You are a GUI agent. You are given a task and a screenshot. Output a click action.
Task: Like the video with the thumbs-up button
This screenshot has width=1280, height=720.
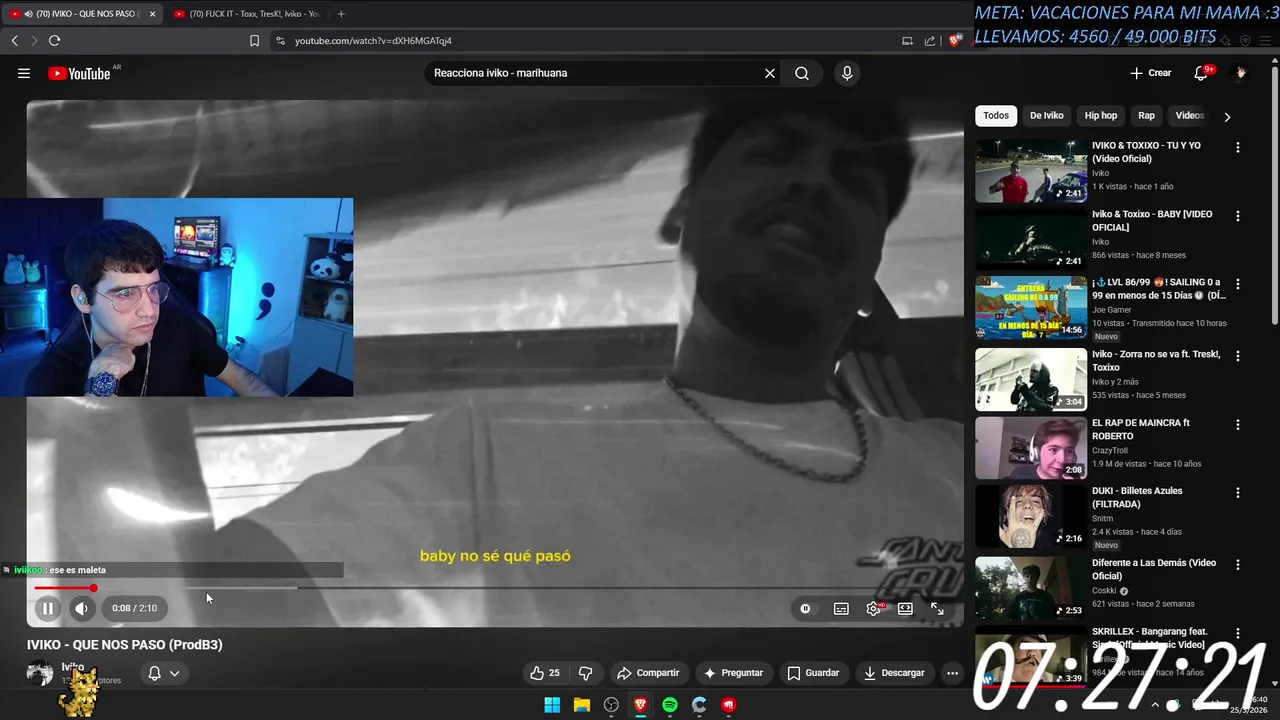coord(544,673)
